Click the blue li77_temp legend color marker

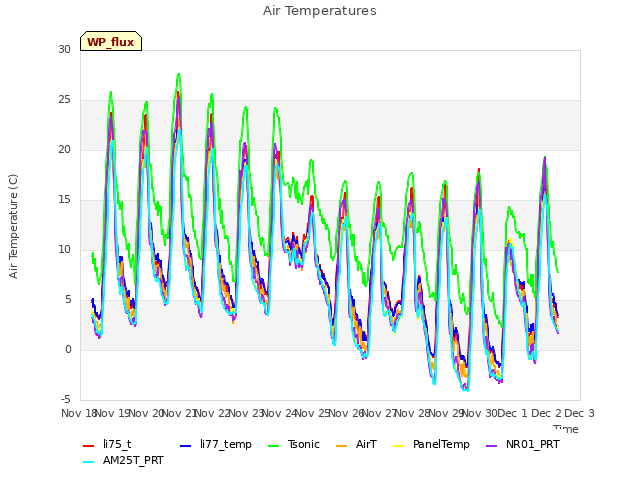[x=186, y=446]
